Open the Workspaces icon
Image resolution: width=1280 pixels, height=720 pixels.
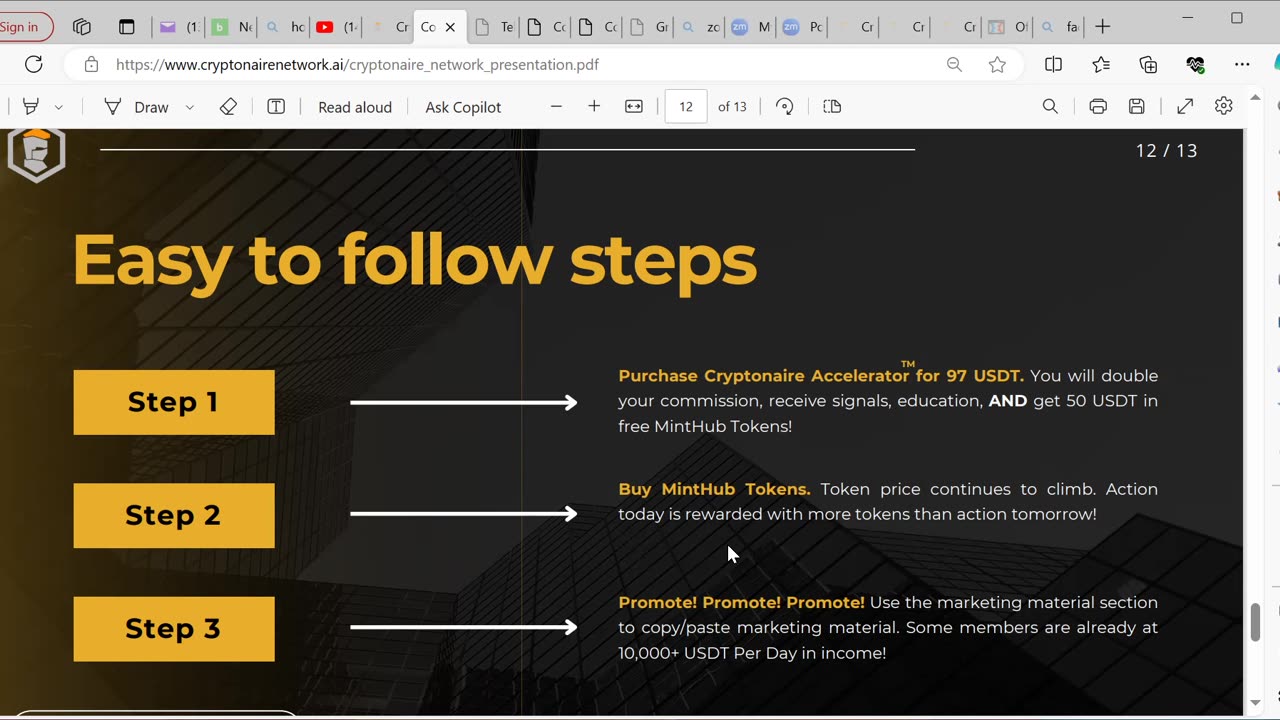tap(82, 27)
